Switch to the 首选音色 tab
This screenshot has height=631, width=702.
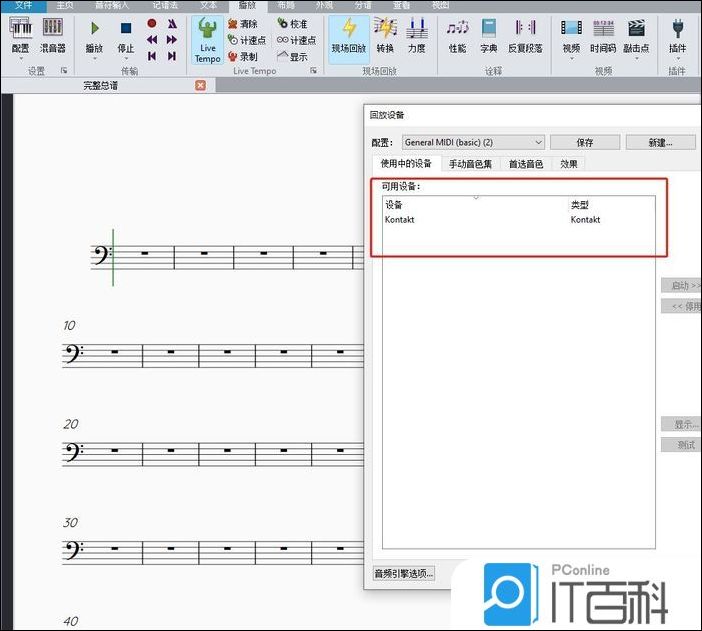(526, 164)
